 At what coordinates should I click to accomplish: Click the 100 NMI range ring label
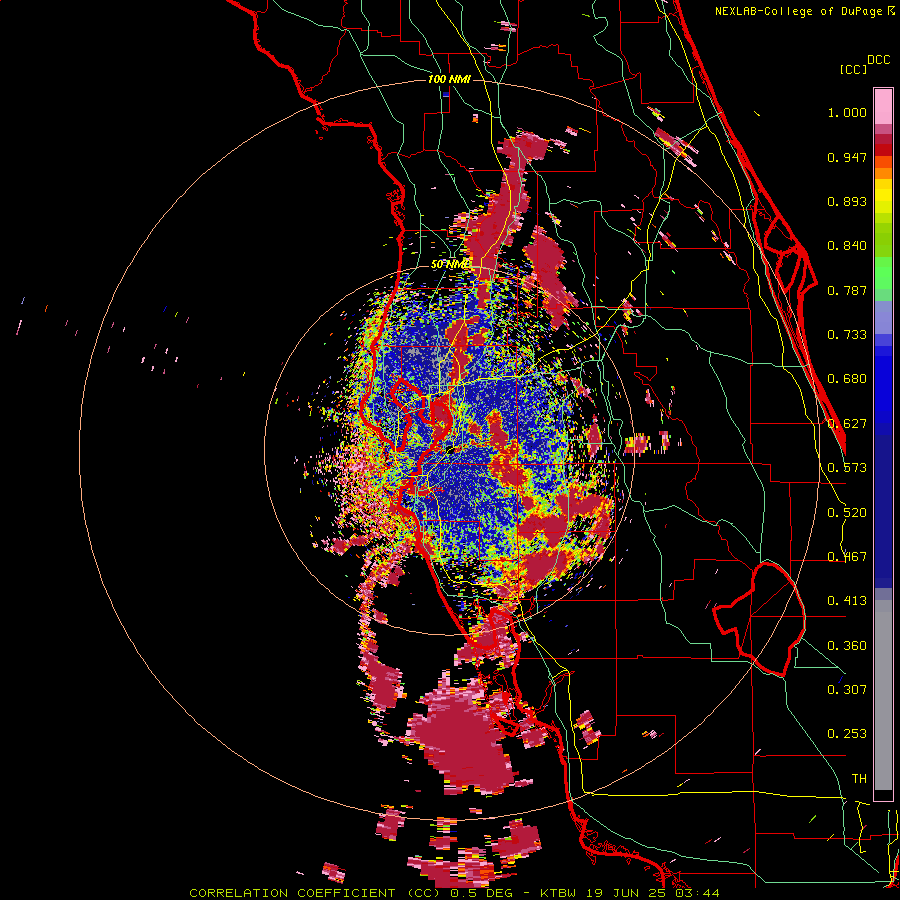449,79
